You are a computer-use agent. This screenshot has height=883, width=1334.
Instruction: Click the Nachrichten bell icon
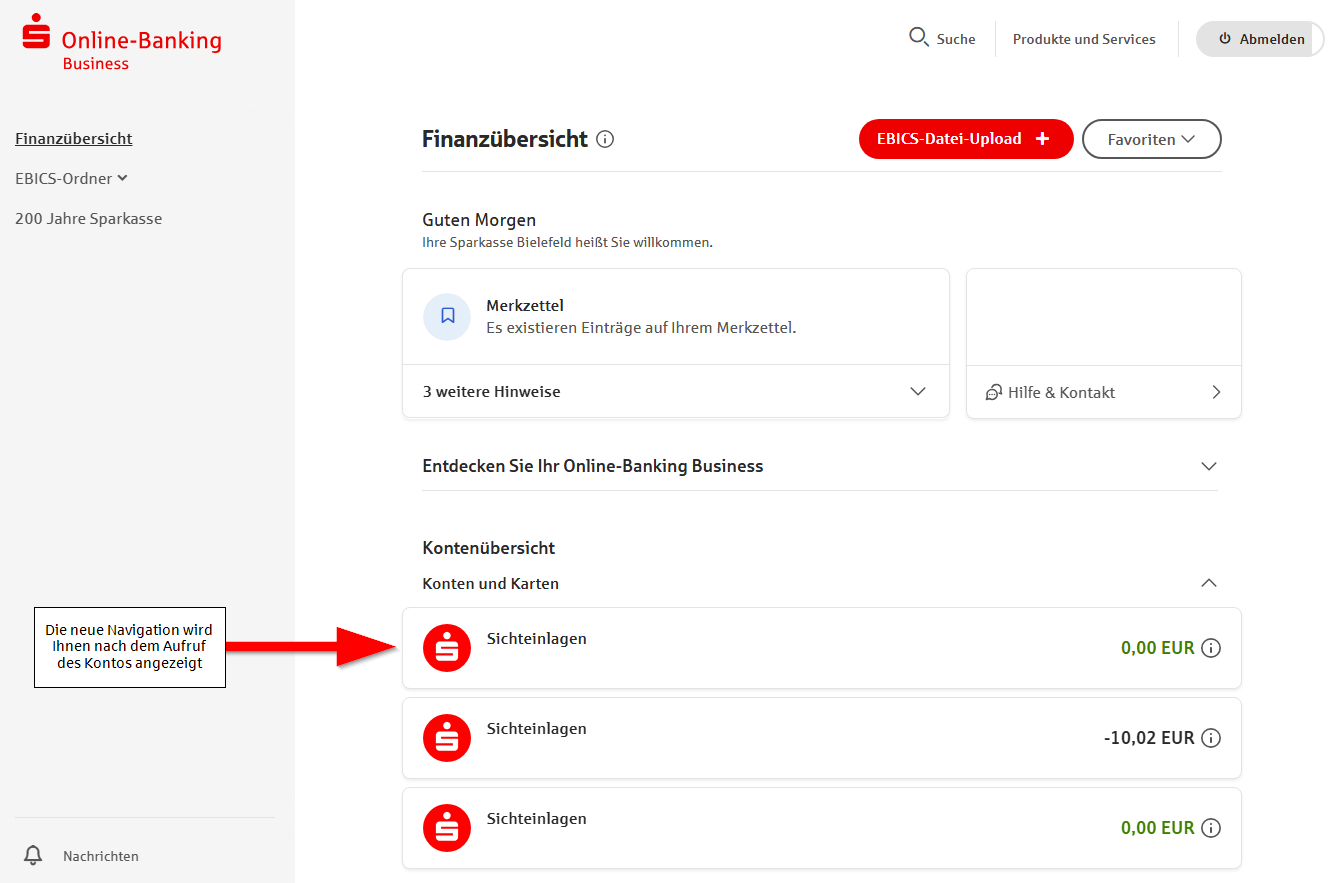click(x=33, y=855)
